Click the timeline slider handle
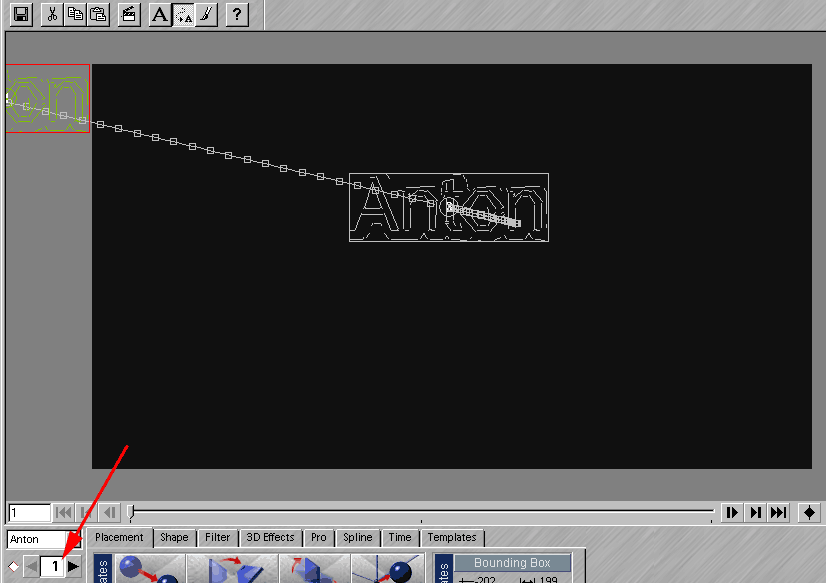The width and height of the screenshot is (826, 583). click(131, 511)
